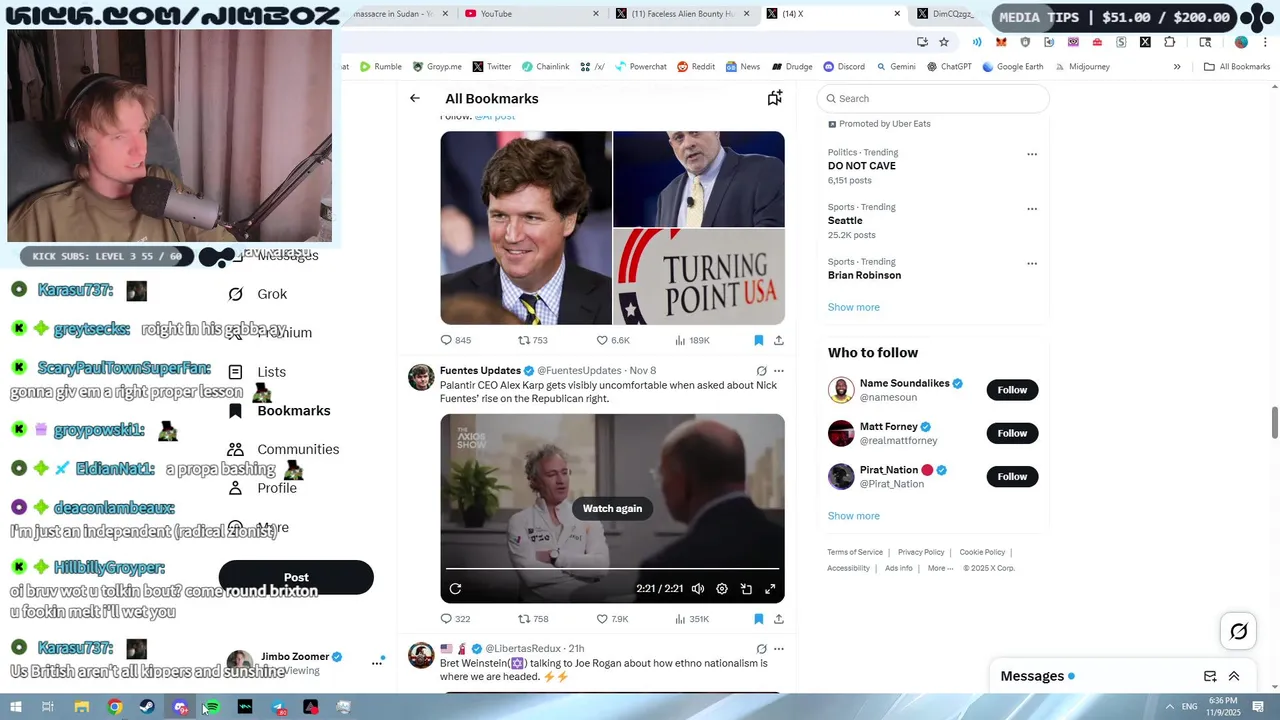1280x720 pixels.
Task: Show hidden bookmarks bar items
Action: 1176,67
